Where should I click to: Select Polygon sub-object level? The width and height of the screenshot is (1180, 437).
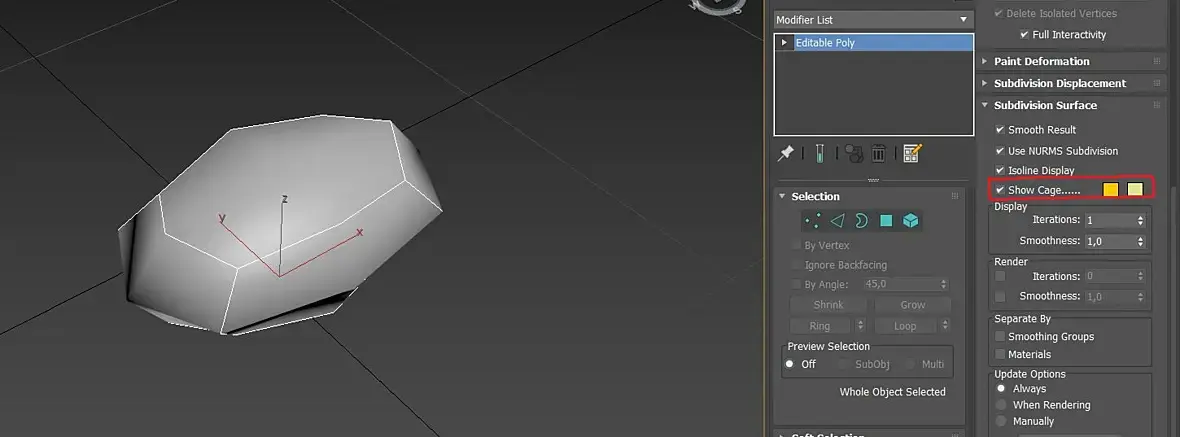[887, 220]
